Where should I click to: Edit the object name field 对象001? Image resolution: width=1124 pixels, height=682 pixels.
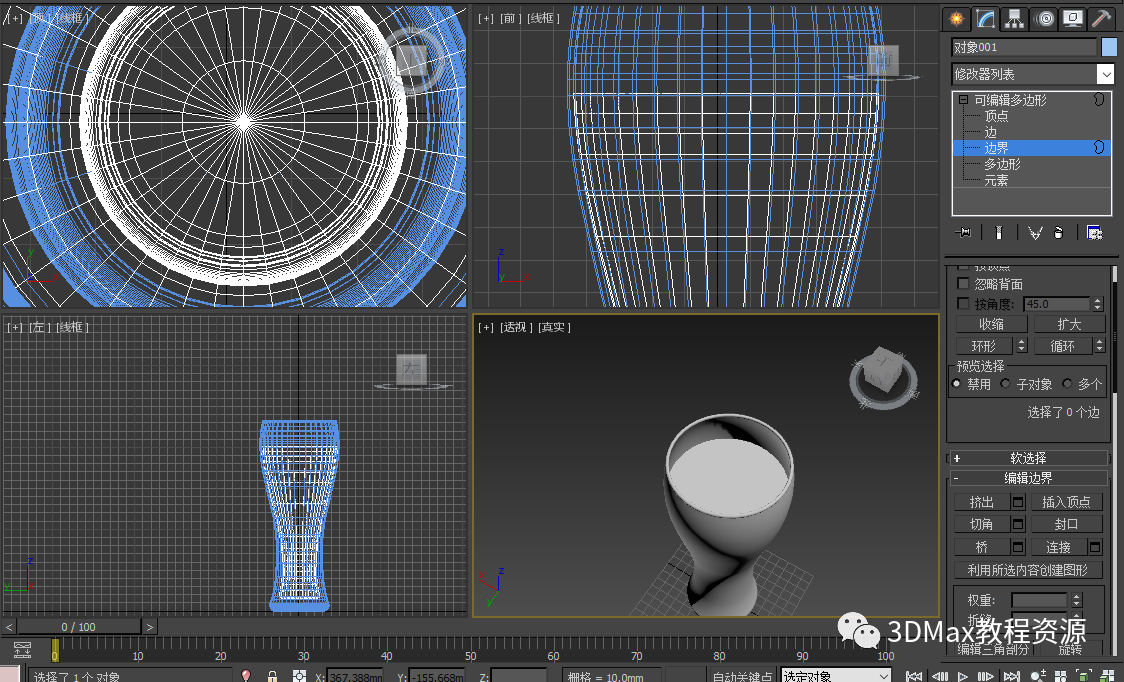(1024, 47)
